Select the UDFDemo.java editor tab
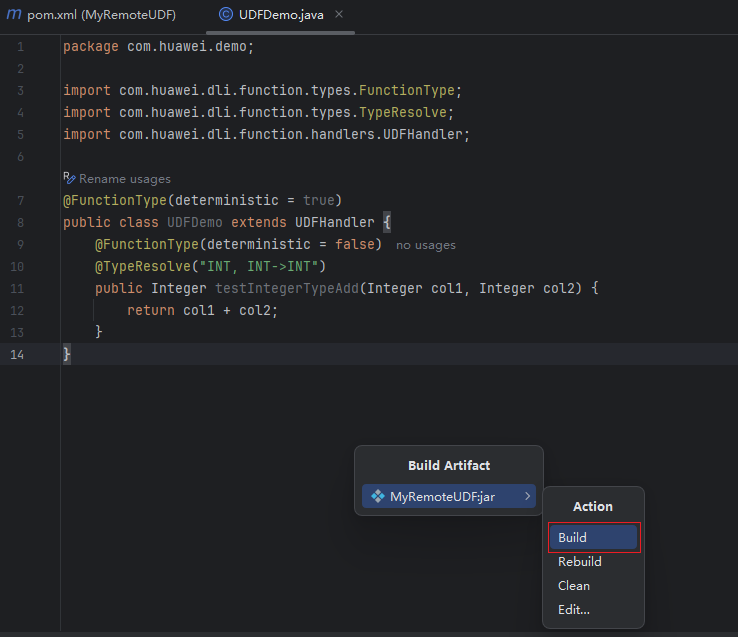Image resolution: width=738 pixels, height=637 pixels. 281,15
